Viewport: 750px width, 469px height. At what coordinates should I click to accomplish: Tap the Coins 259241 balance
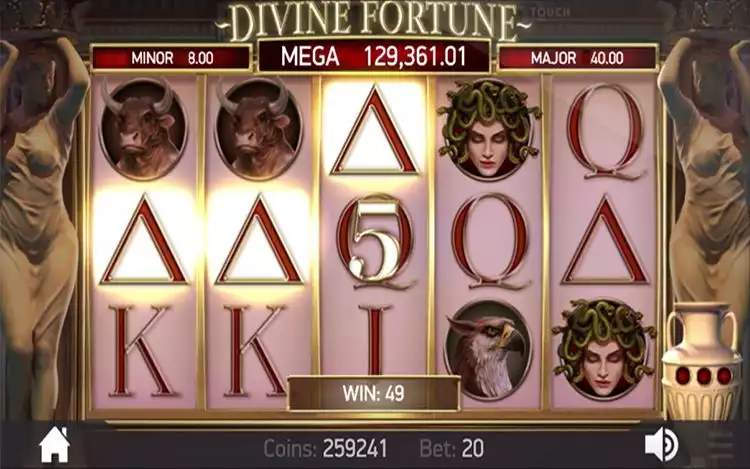click(325, 448)
